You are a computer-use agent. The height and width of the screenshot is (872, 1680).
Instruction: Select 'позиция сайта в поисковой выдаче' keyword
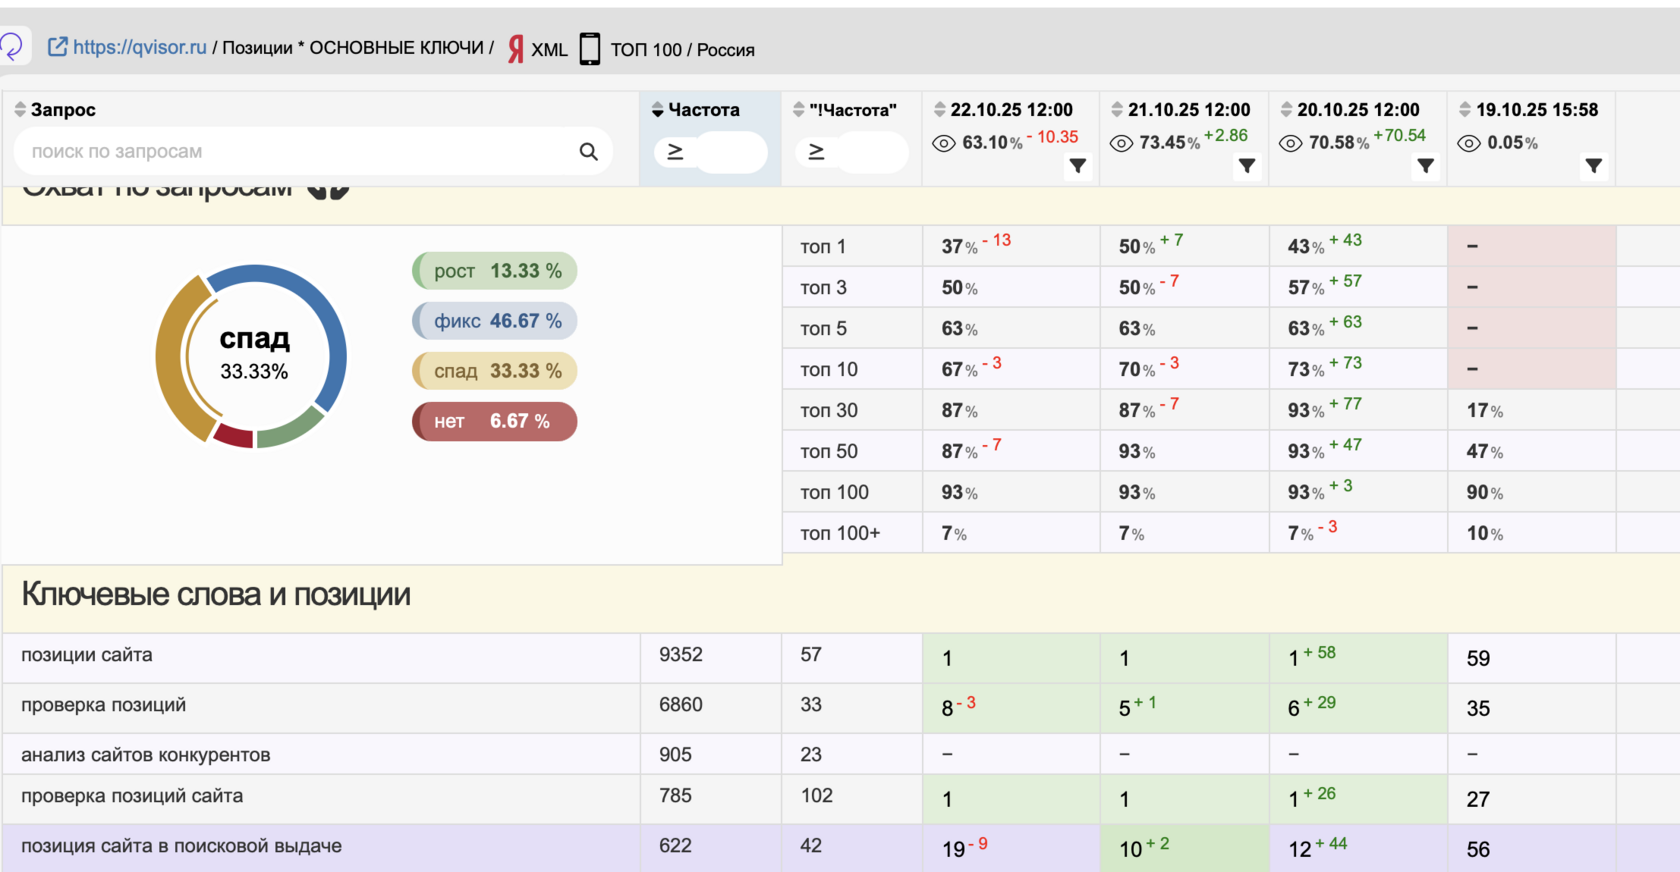point(182,846)
